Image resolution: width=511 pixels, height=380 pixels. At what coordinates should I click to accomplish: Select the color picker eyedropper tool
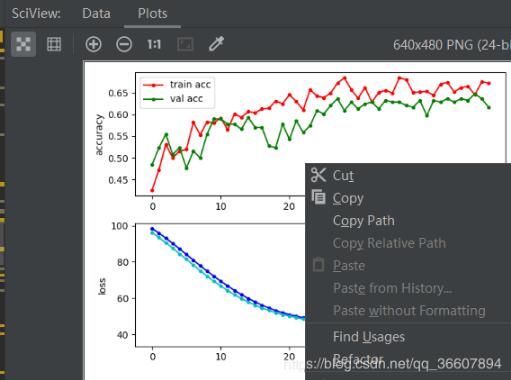216,44
